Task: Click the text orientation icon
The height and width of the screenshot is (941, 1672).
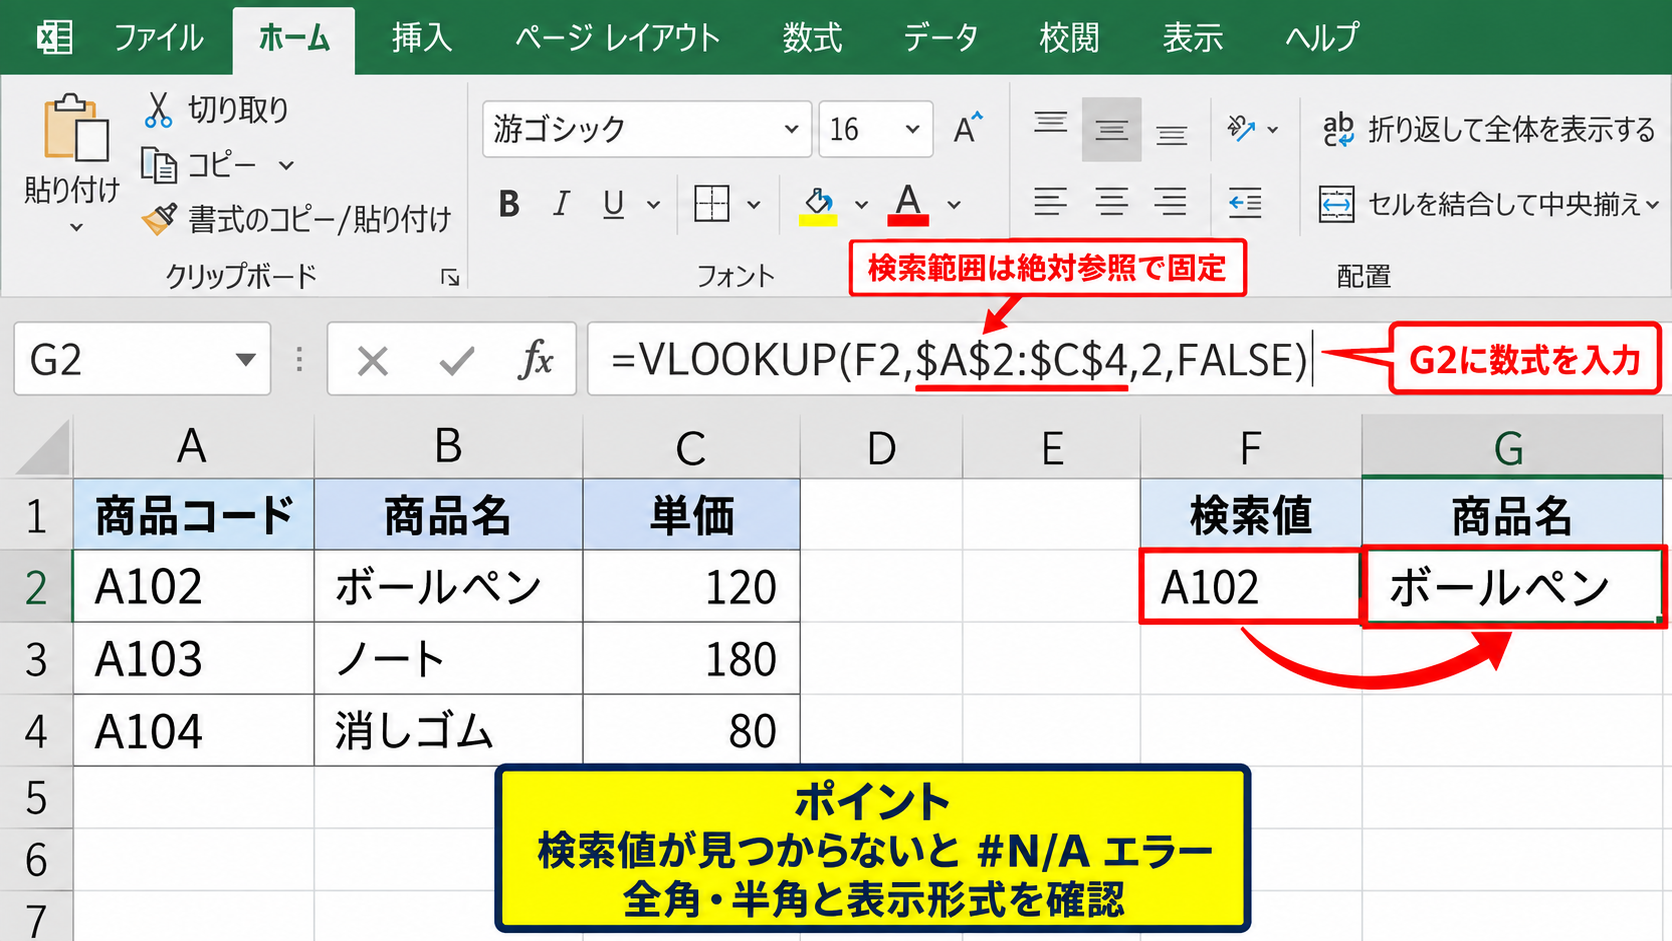Action: (1241, 128)
